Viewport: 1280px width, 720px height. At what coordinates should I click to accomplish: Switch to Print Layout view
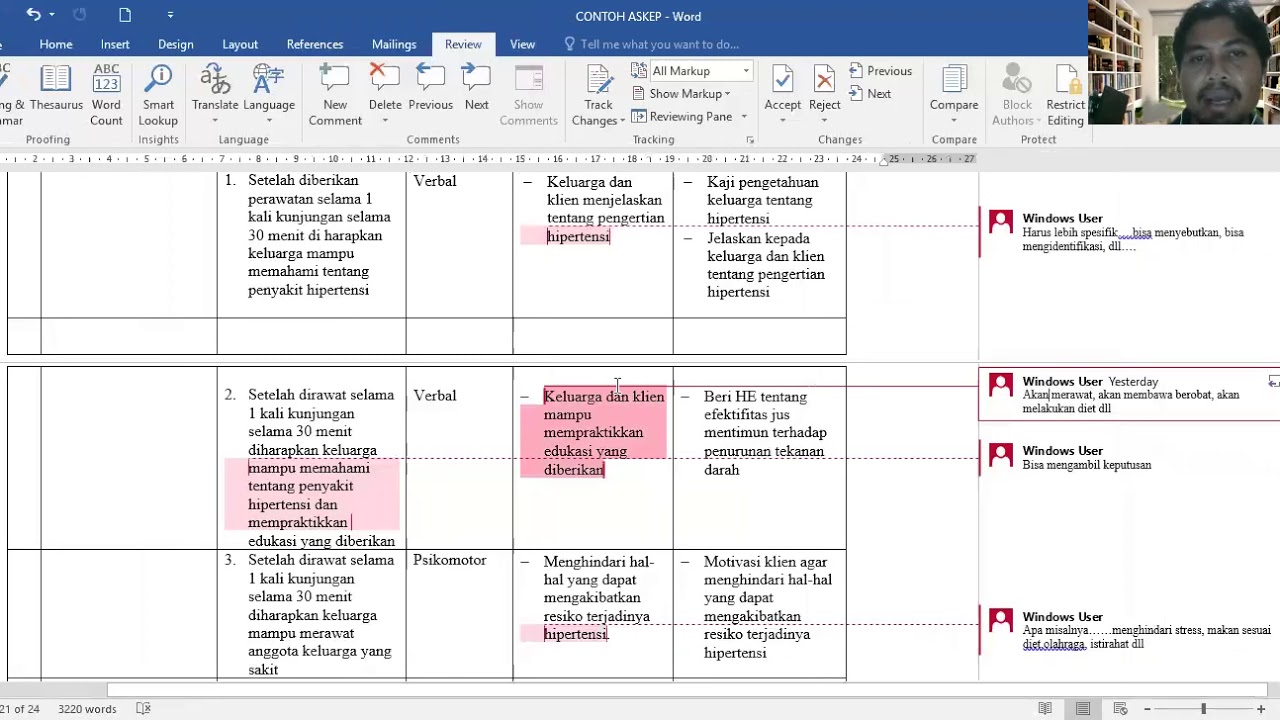point(1083,709)
